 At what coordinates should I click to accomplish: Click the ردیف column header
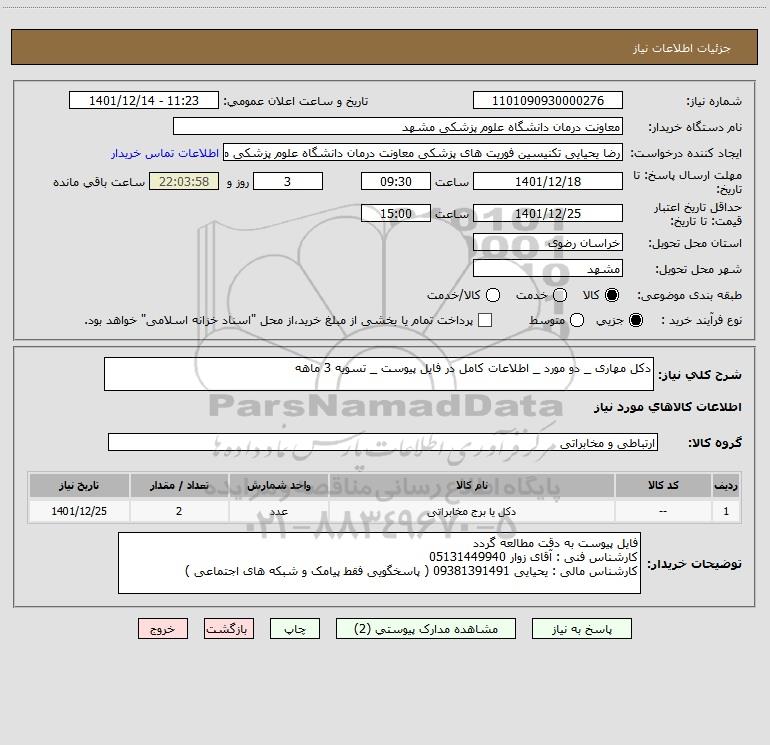[726, 485]
